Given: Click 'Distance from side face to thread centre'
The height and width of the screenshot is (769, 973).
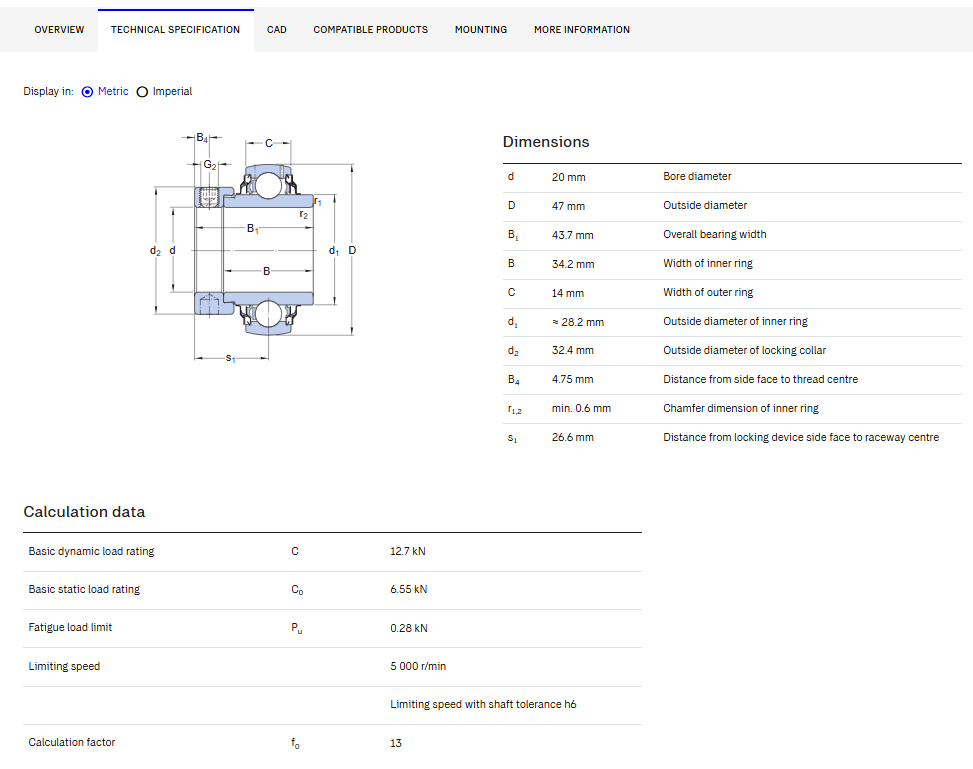Looking at the screenshot, I should pyautogui.click(x=760, y=379).
